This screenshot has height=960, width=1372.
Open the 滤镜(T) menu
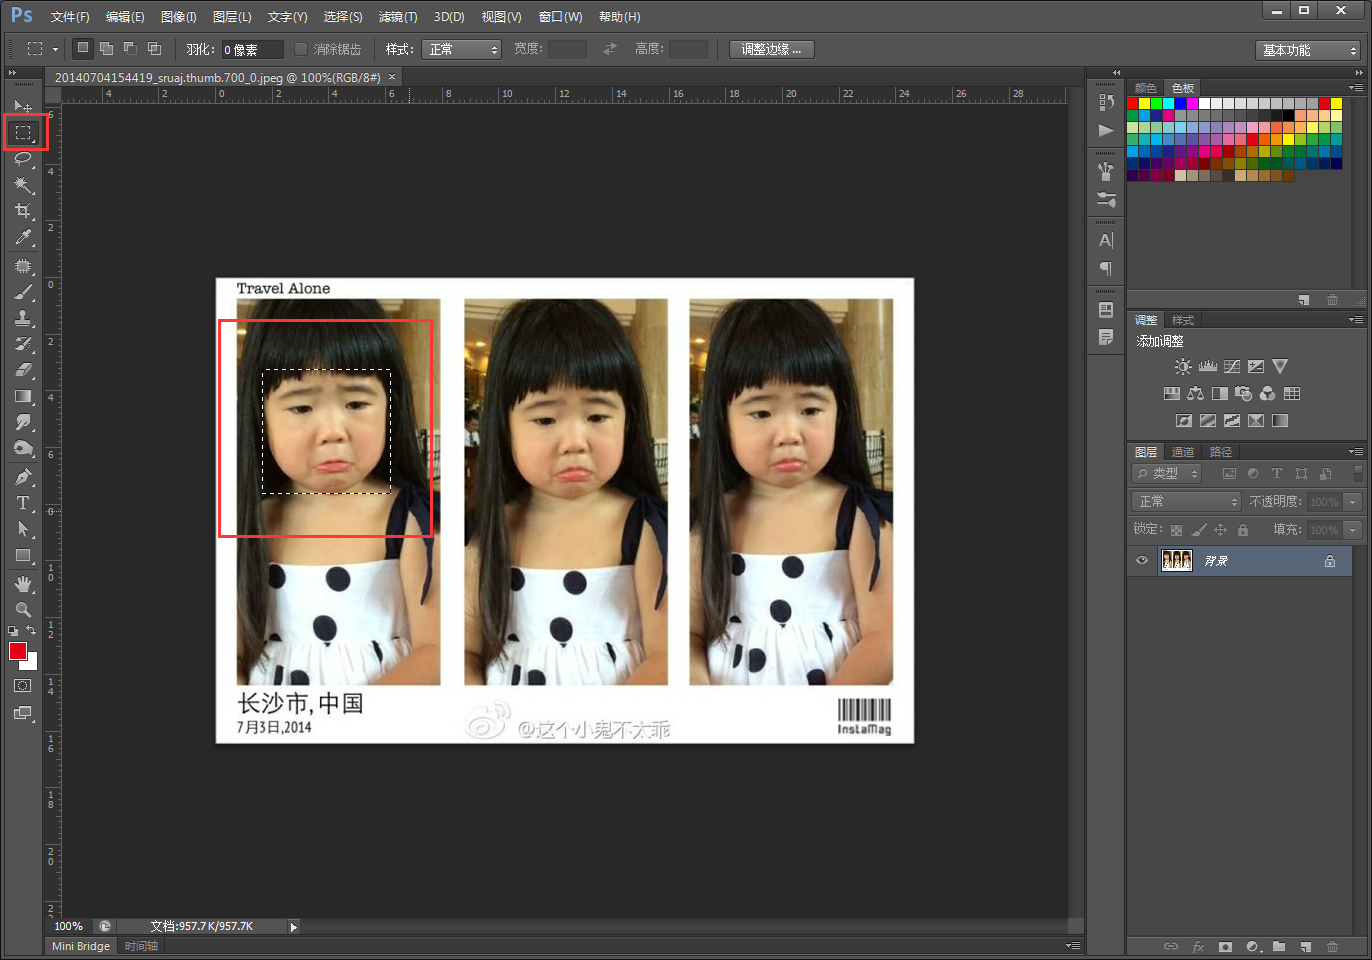398,17
